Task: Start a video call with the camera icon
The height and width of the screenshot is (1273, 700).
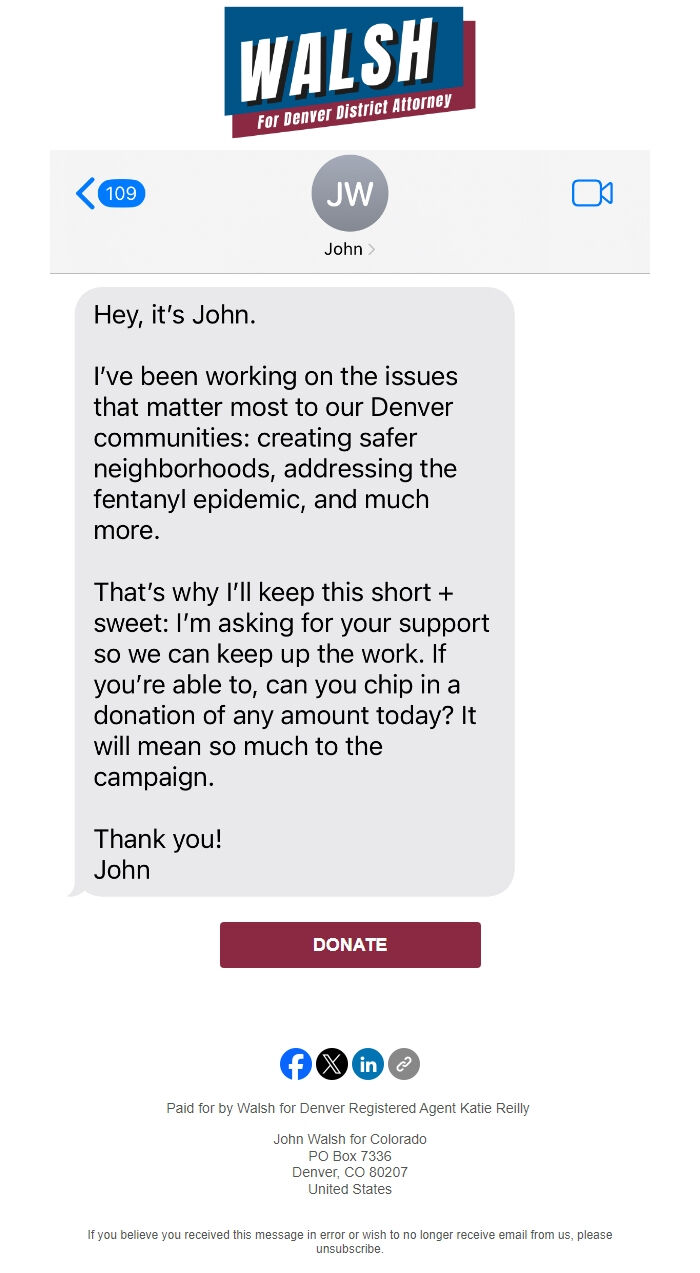Action: [x=594, y=193]
